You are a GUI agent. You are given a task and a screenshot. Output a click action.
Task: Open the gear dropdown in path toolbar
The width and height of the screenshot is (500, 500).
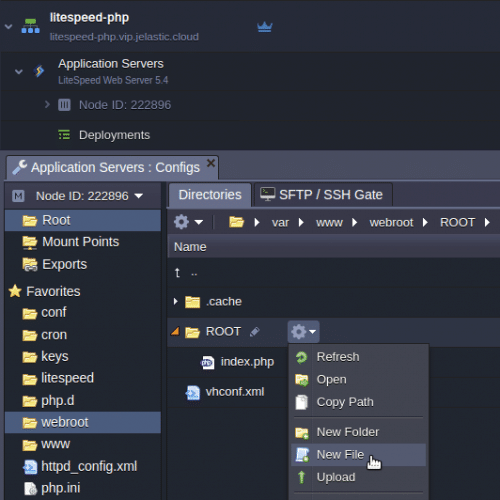pyautogui.click(x=188, y=222)
